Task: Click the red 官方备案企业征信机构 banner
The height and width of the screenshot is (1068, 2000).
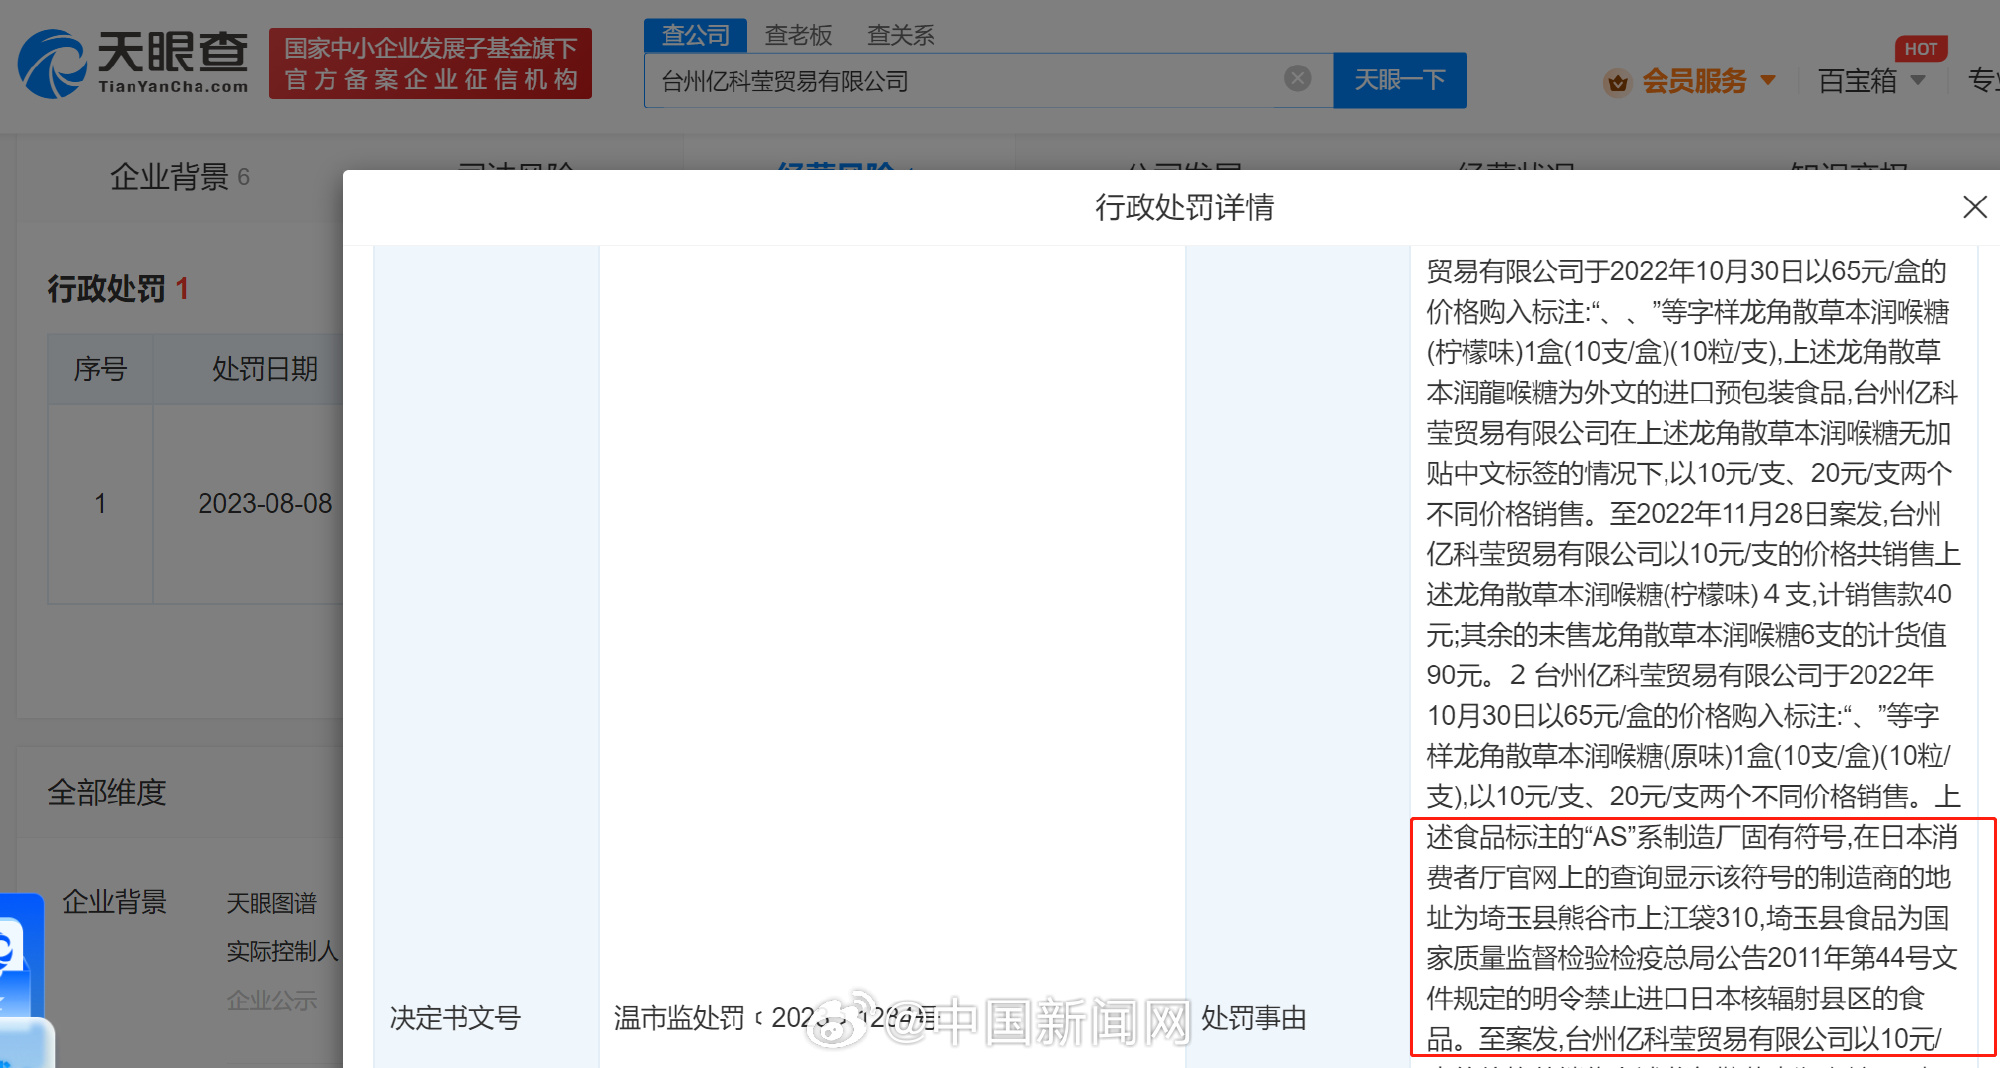Action: tap(430, 64)
